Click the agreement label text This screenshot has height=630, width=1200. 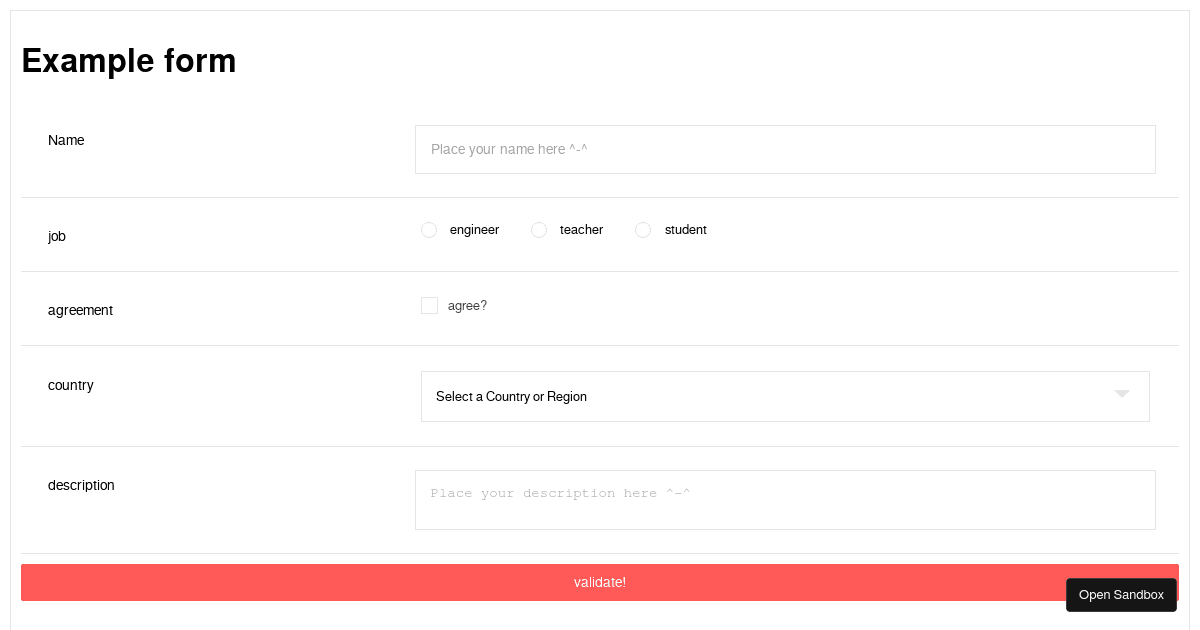[80, 310]
